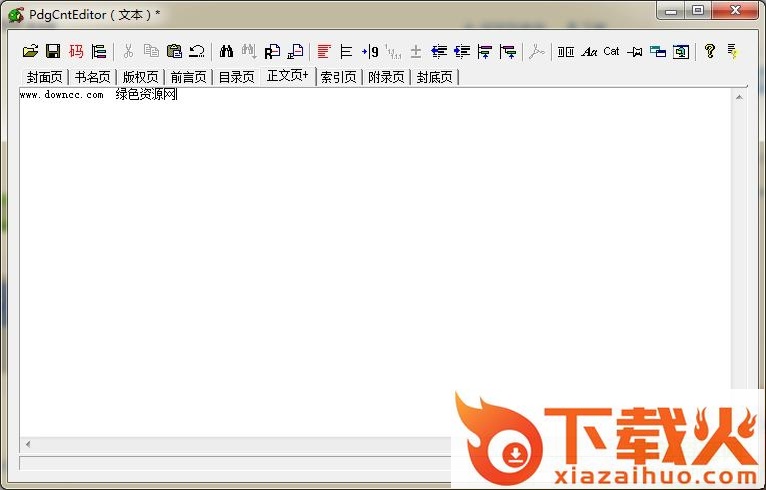Click the vertical scrollbar up arrow
Image resolution: width=766 pixels, height=490 pixels.
739,97
